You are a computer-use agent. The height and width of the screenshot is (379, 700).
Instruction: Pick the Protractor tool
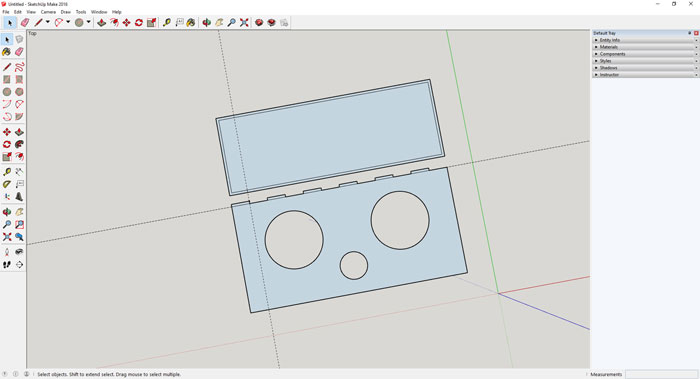[x=7, y=184]
